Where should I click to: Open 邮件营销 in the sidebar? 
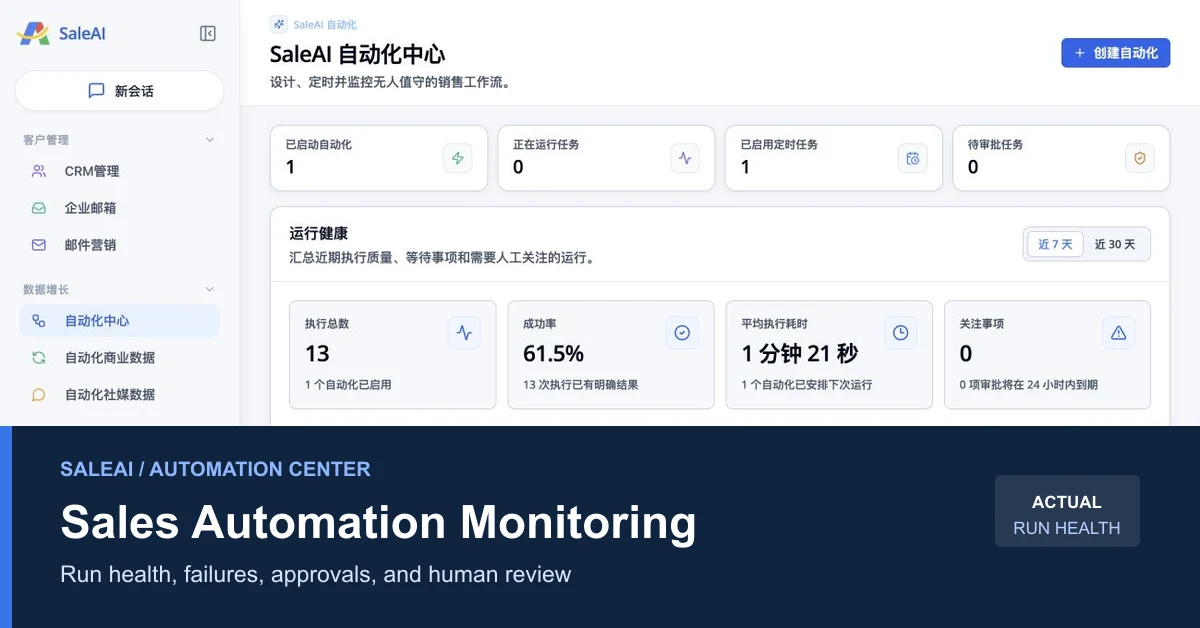[119, 245]
